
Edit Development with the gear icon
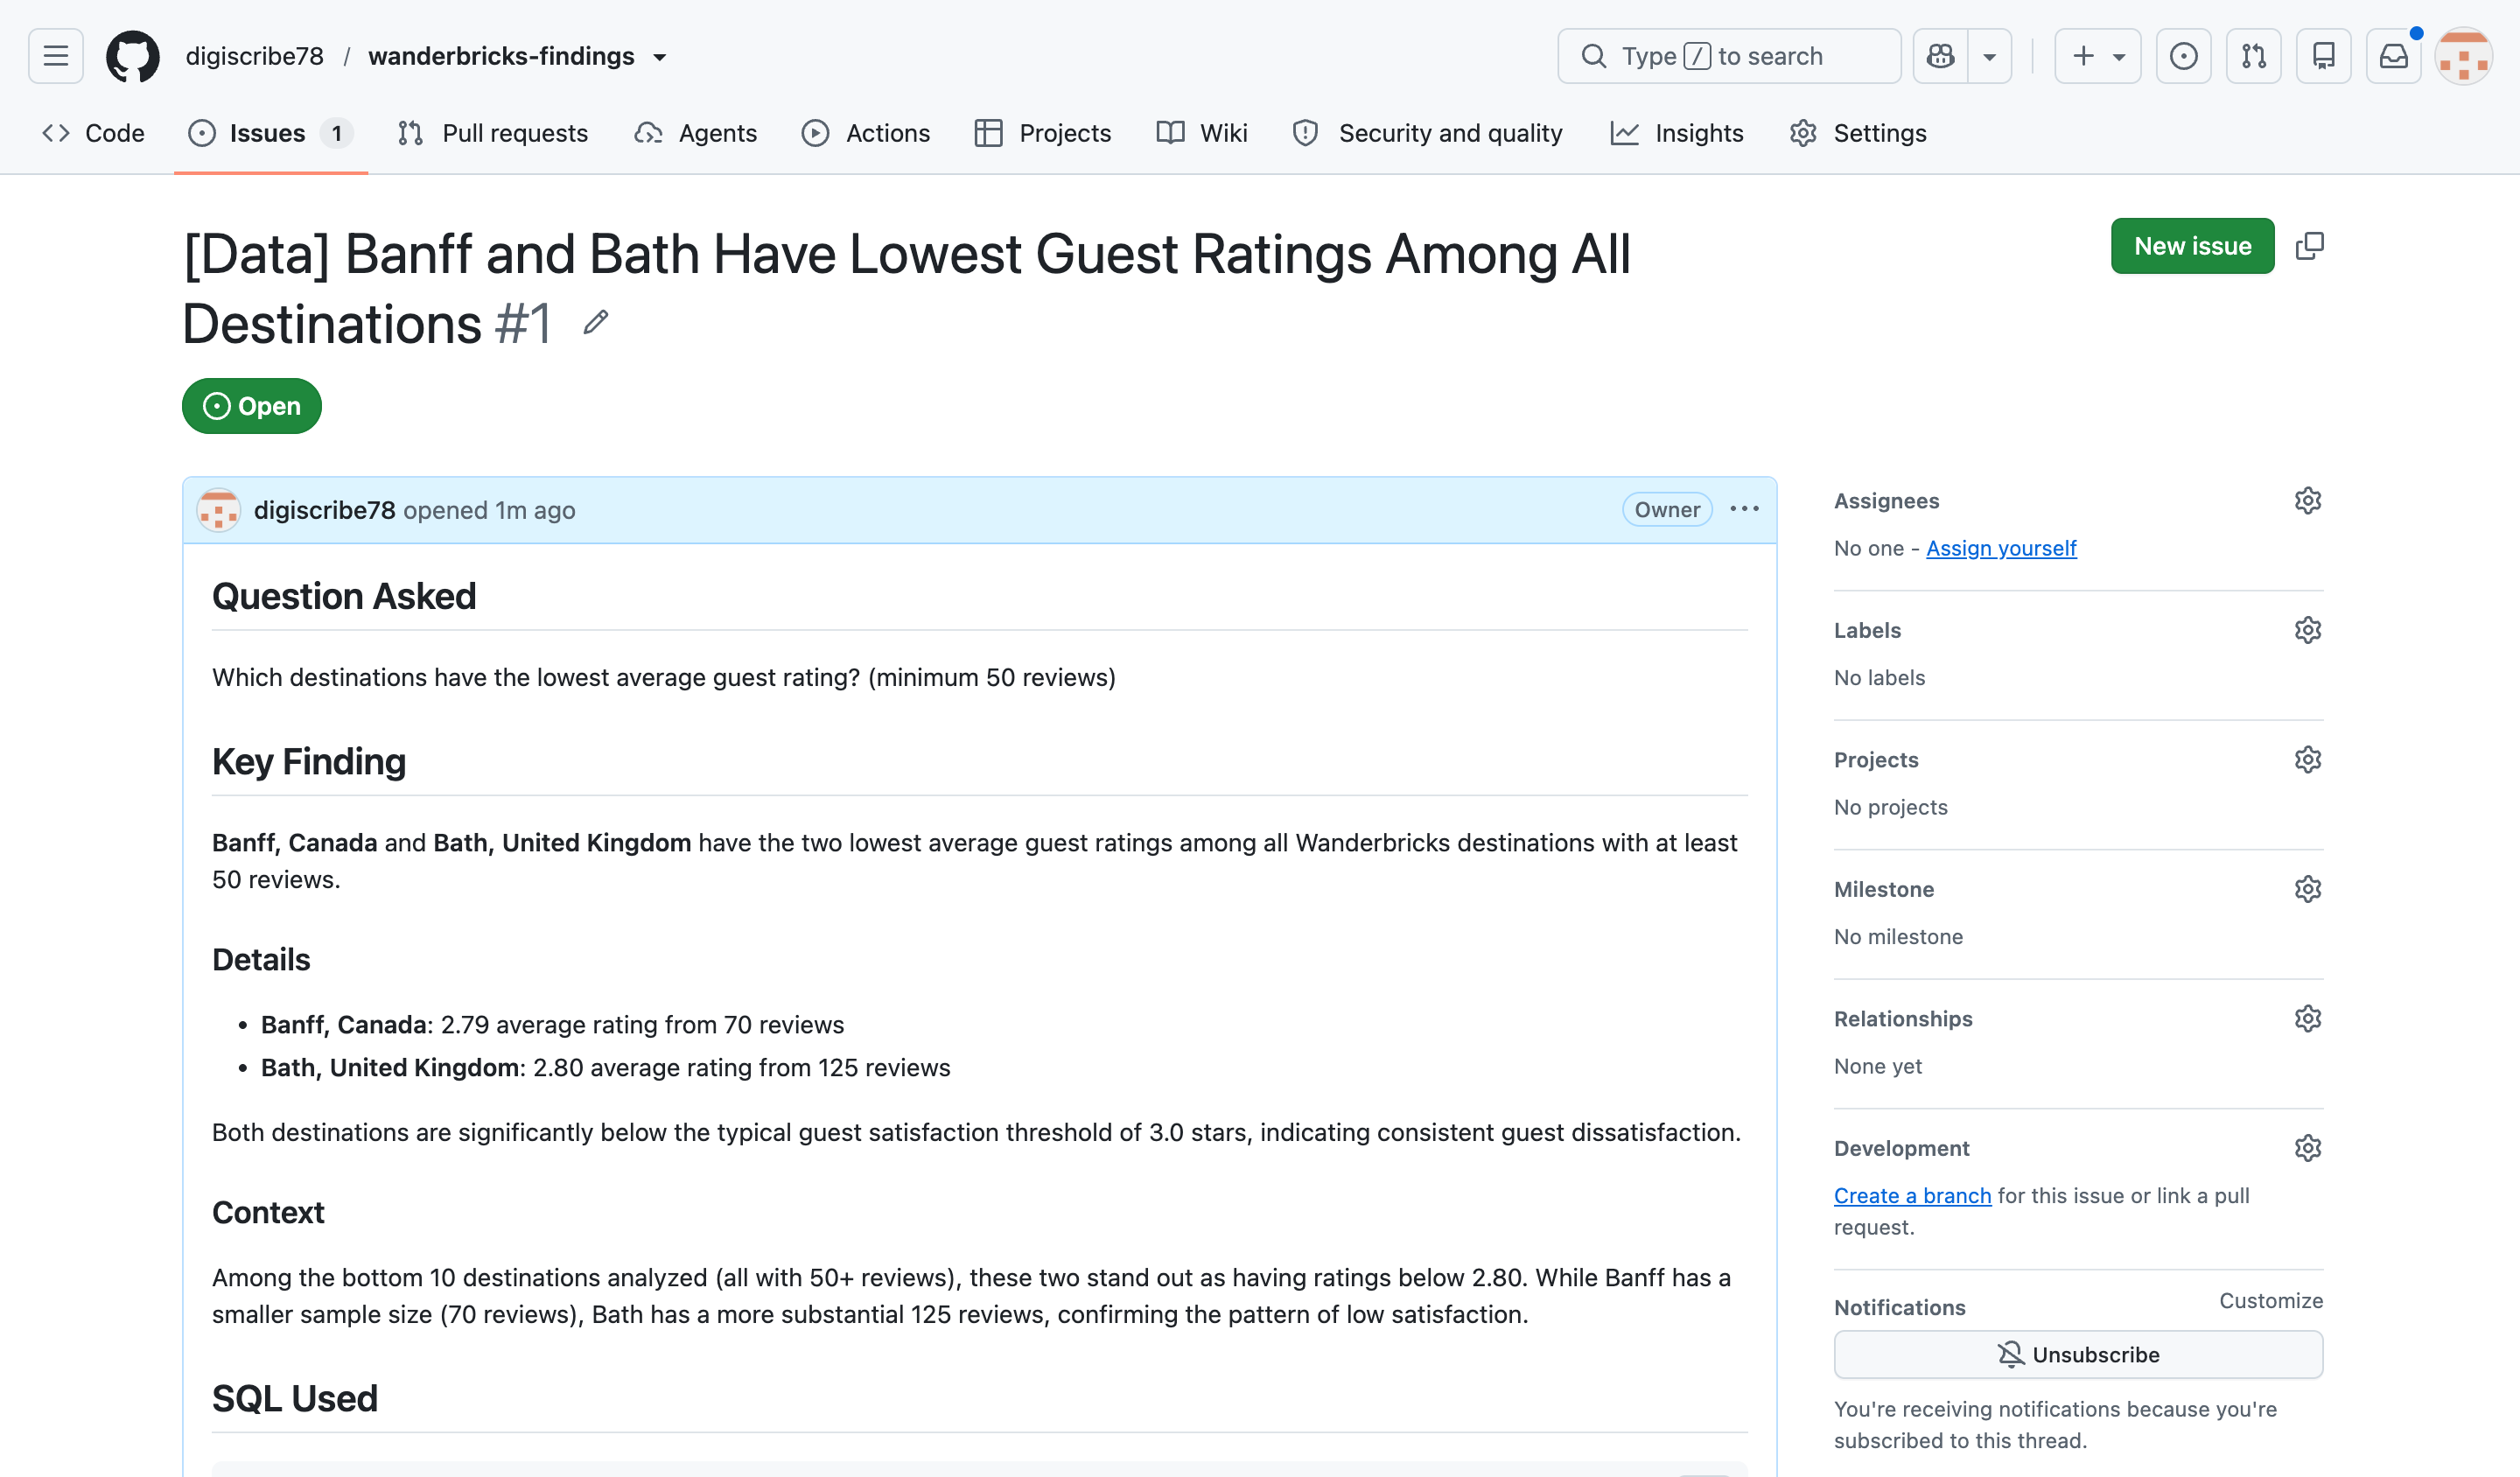(2307, 1148)
